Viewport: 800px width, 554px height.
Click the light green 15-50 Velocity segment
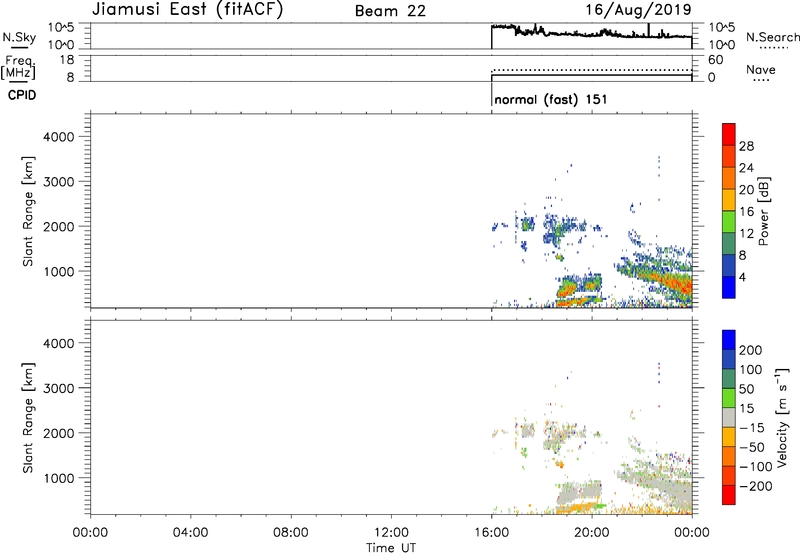pos(729,398)
